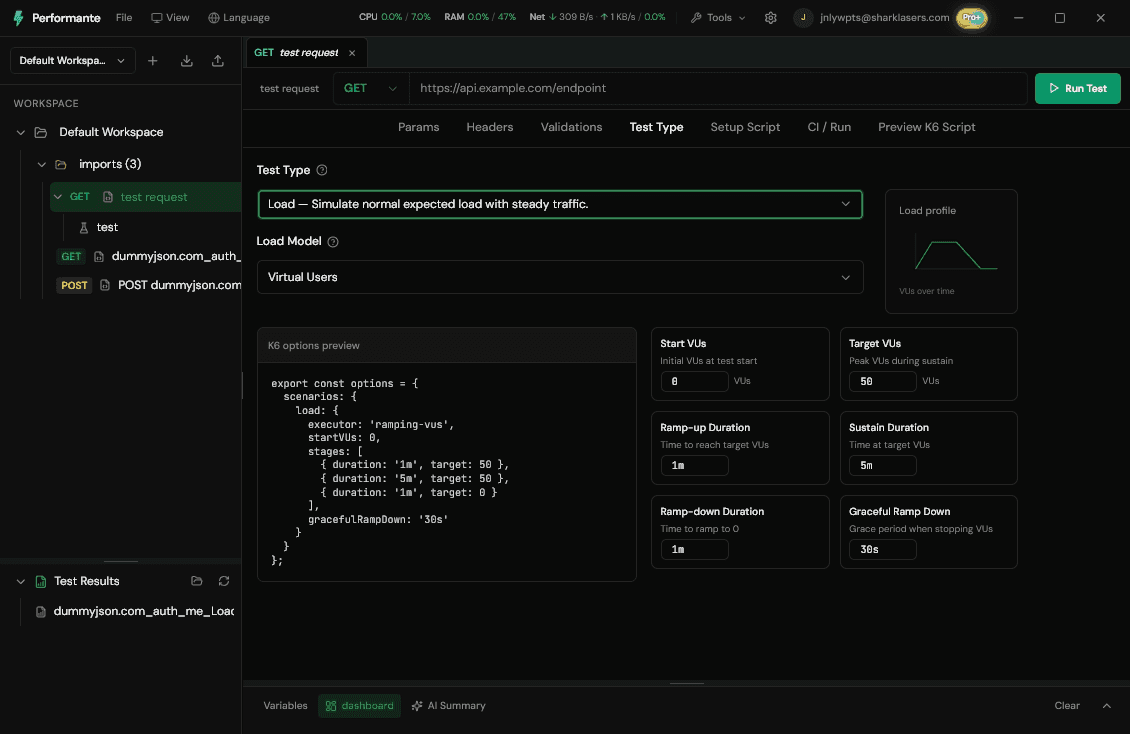This screenshot has width=1130, height=734.
Task: Open Test Type help question icon
Action: (322, 170)
